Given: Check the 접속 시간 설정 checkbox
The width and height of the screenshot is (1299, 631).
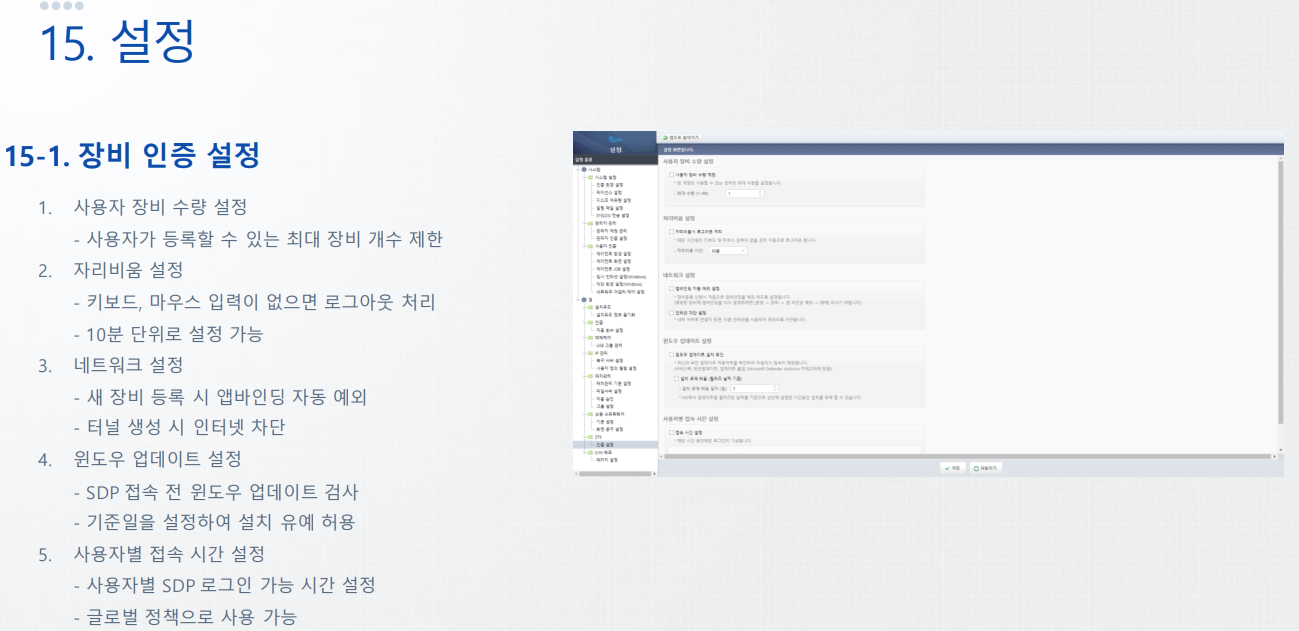Looking at the screenshot, I should click(x=672, y=432).
